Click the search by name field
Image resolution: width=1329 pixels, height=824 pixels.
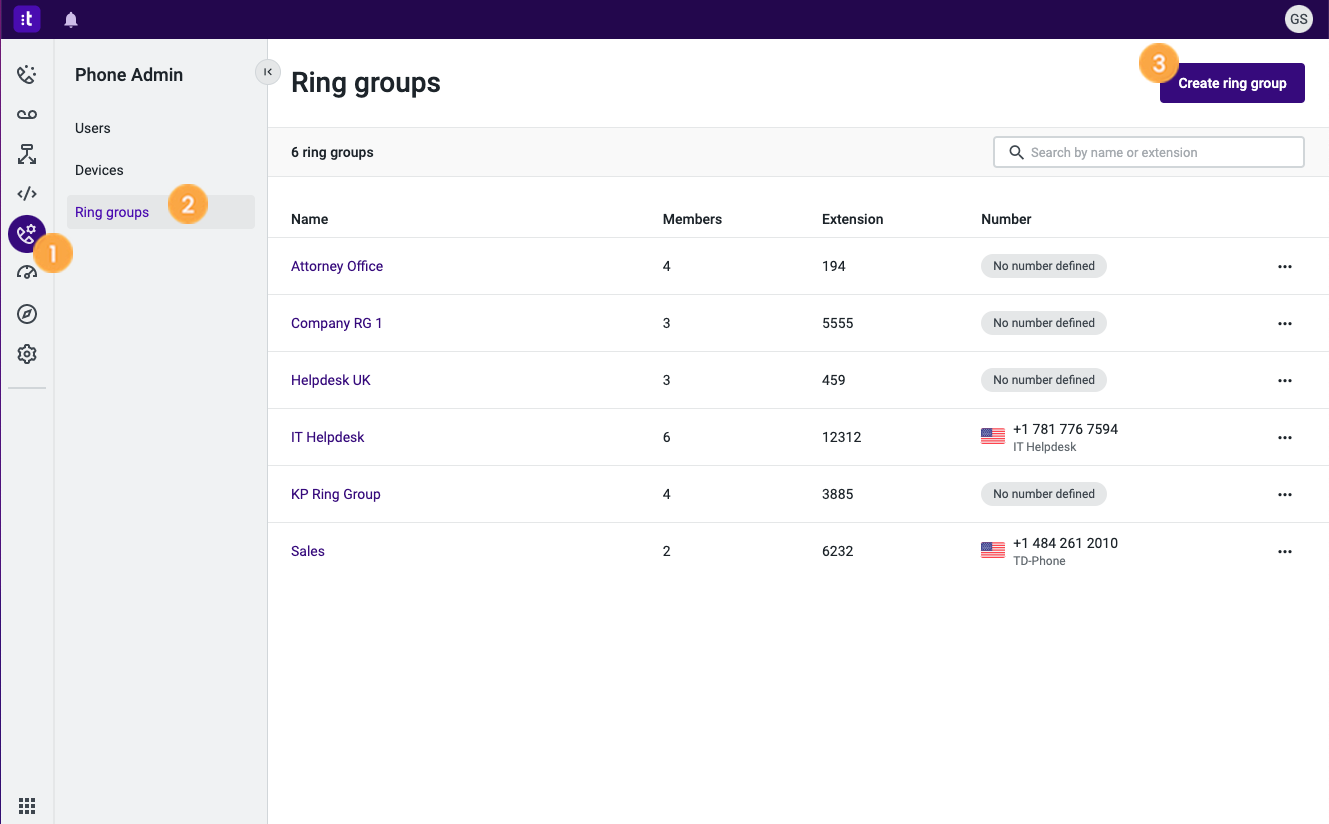coord(1148,151)
